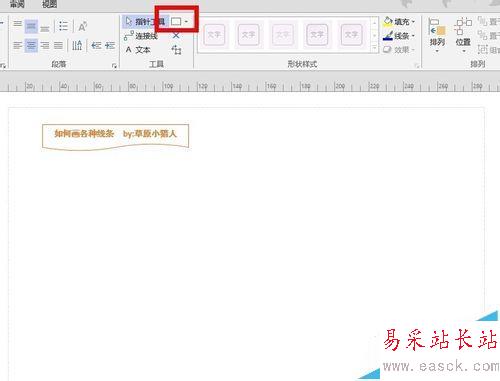Select the Text Block tool icon
The image size is (500, 381).
click(176, 50)
